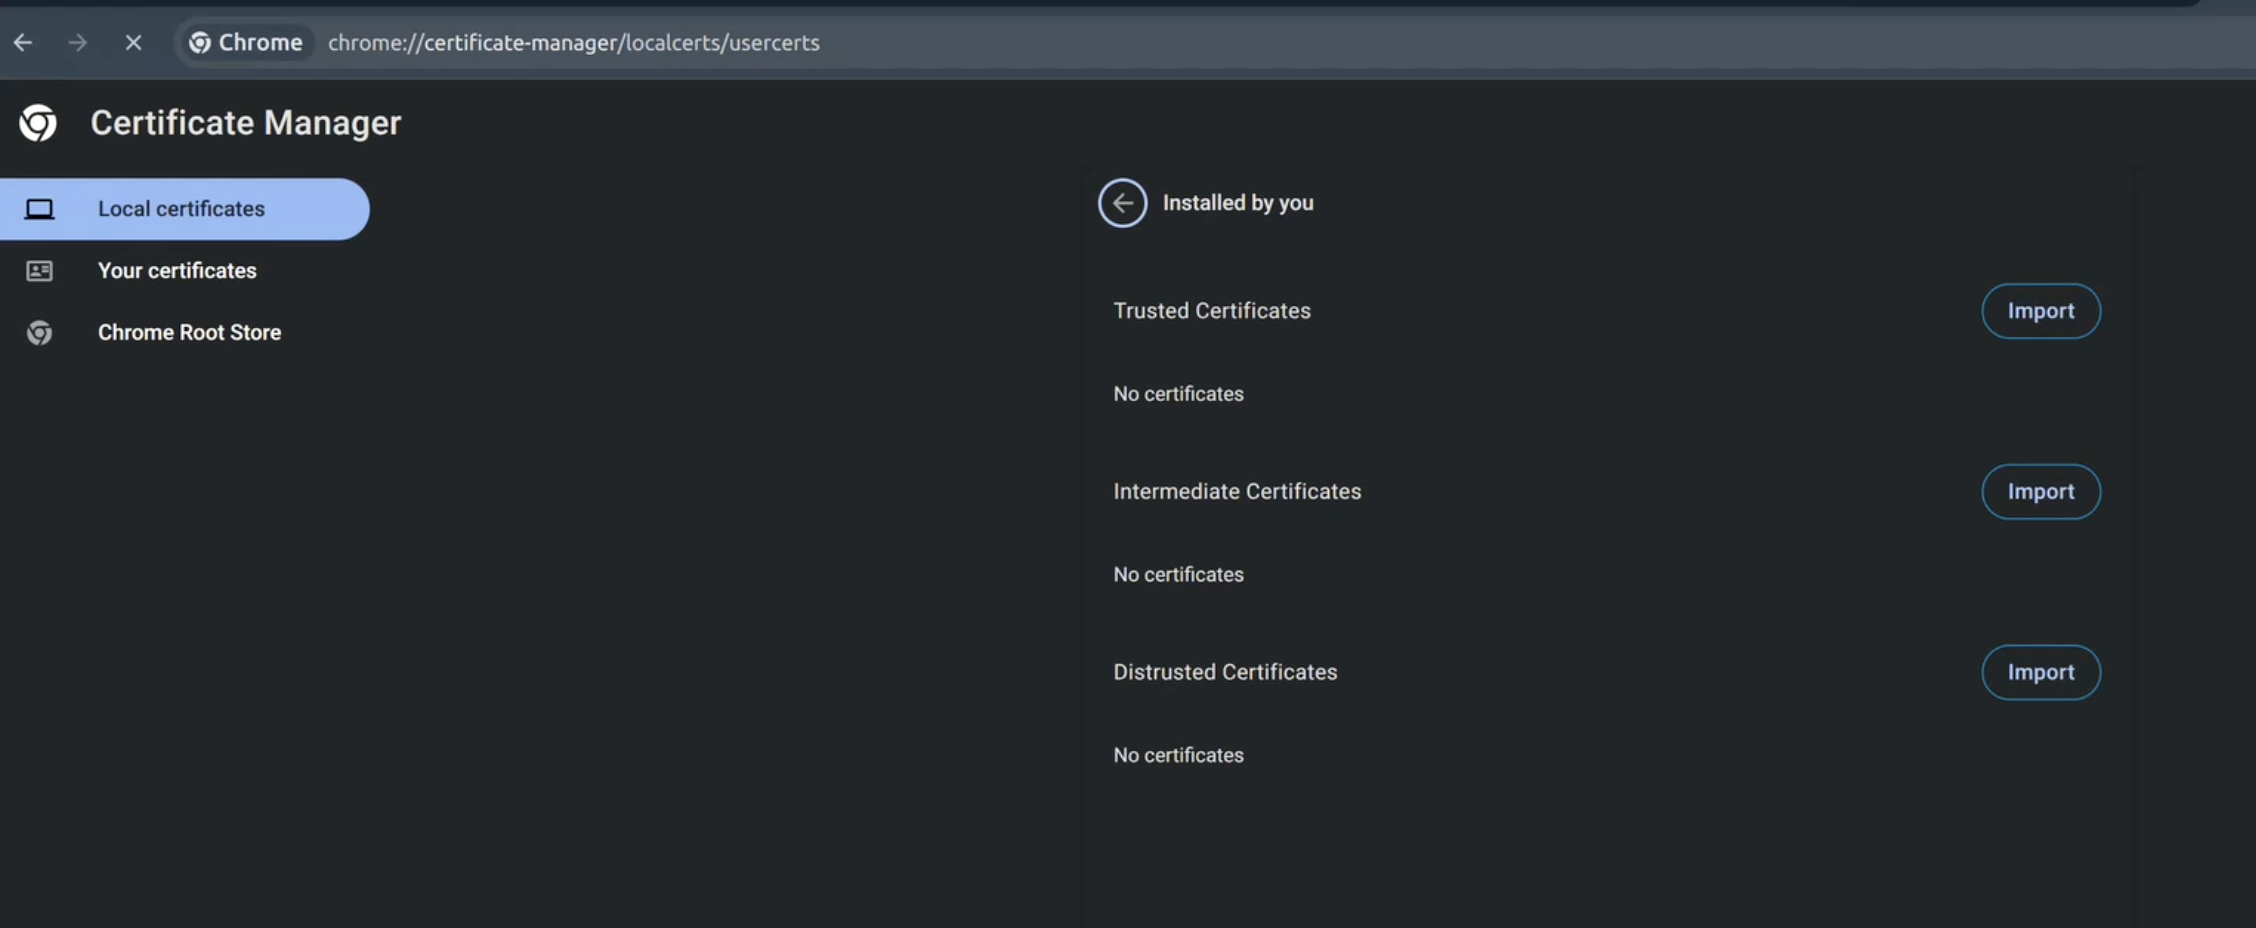This screenshot has height=928, width=2256.
Task: Import a Distrusted Certificate
Action: coord(2041,672)
